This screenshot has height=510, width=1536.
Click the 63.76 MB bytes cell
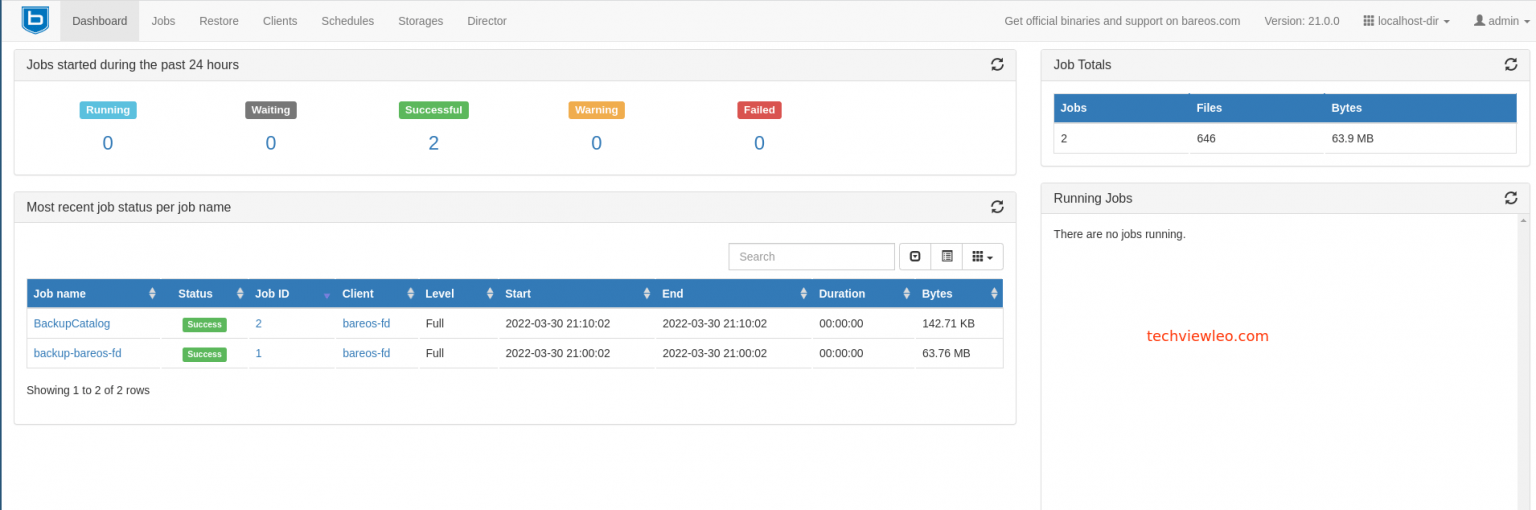pyautogui.click(x=946, y=353)
